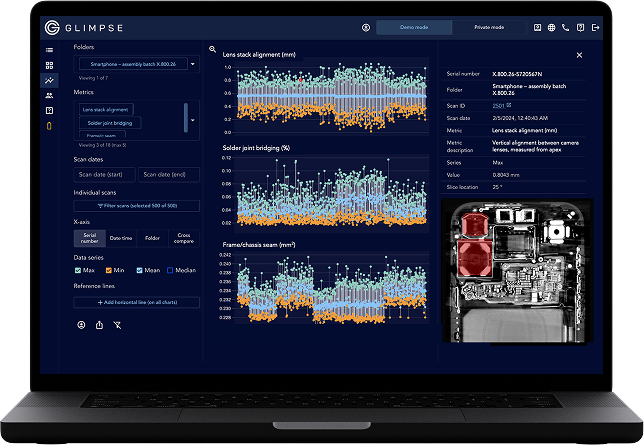Click the globe language icon
This screenshot has width=644, height=445.
[x=552, y=28]
